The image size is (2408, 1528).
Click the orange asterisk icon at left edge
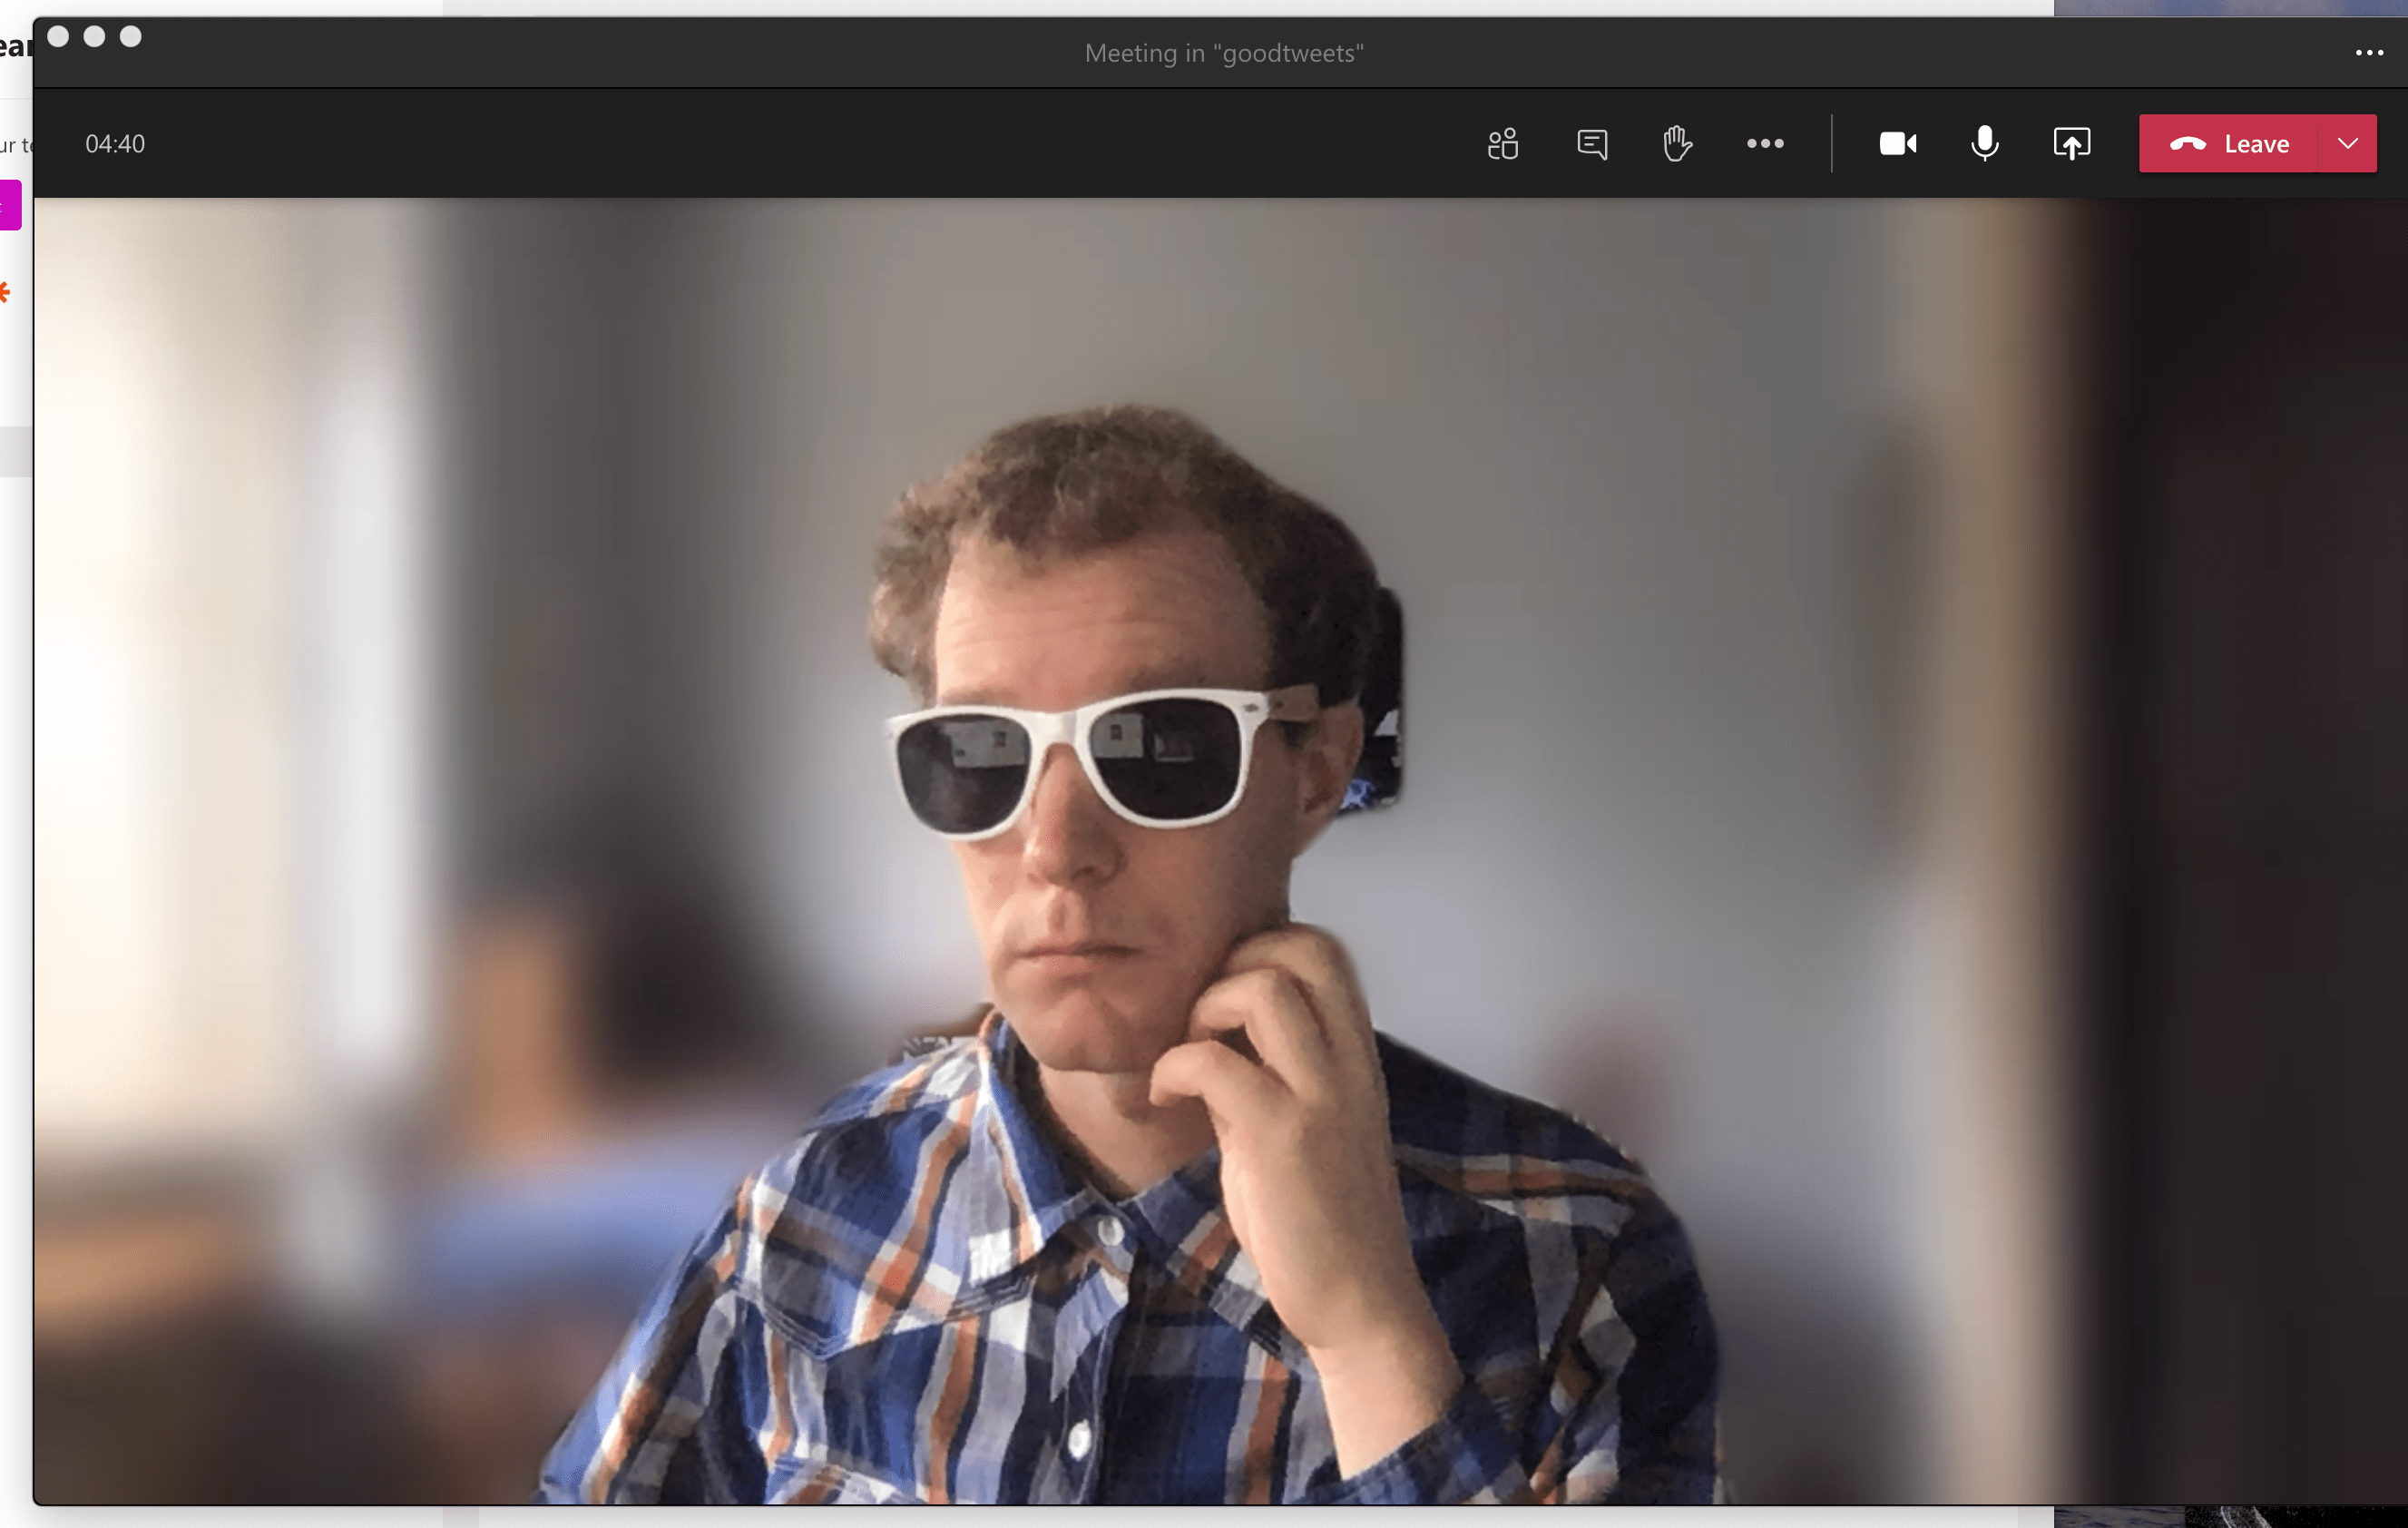click(x=5, y=292)
